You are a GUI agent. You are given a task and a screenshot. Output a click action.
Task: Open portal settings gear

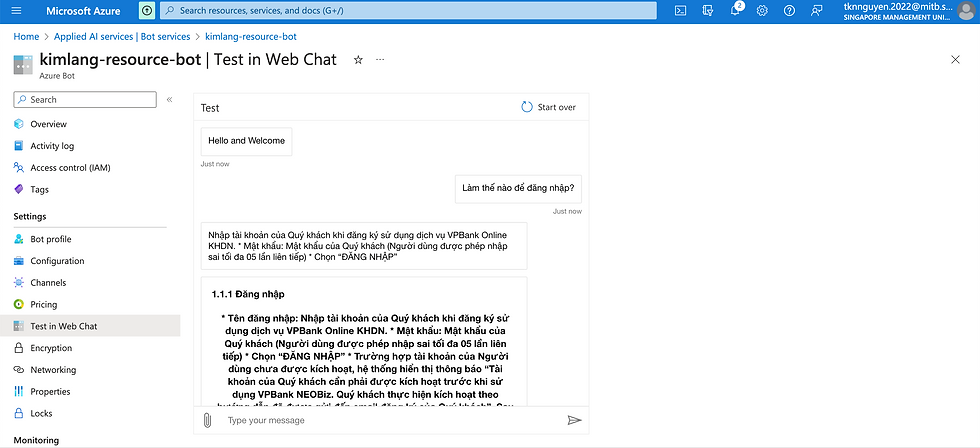point(762,11)
